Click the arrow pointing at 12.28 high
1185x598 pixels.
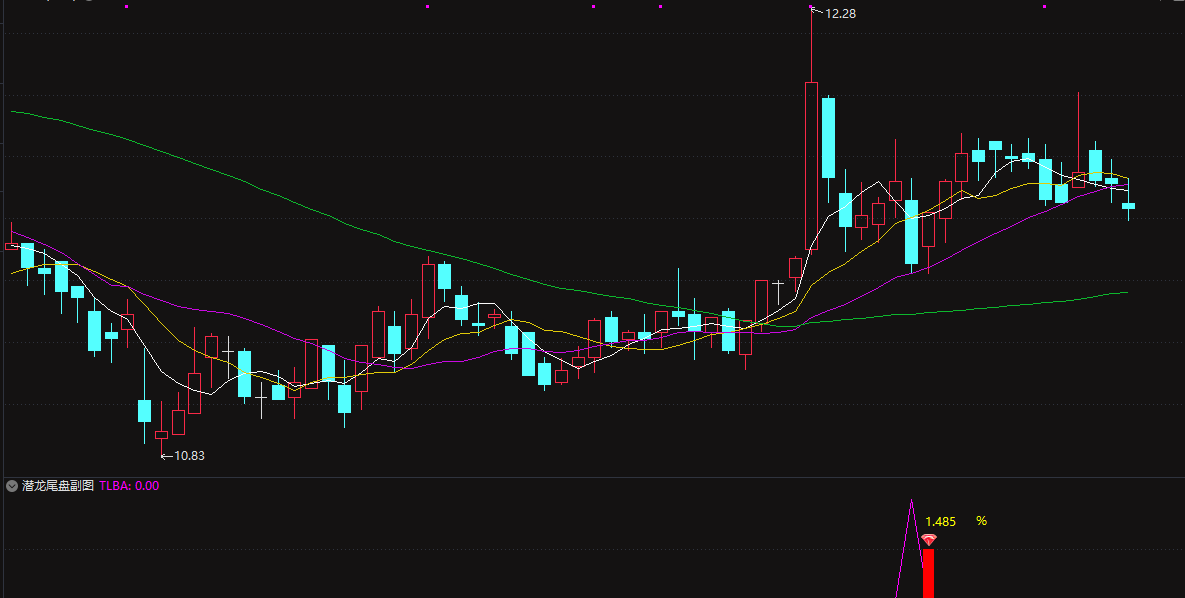[x=816, y=13]
